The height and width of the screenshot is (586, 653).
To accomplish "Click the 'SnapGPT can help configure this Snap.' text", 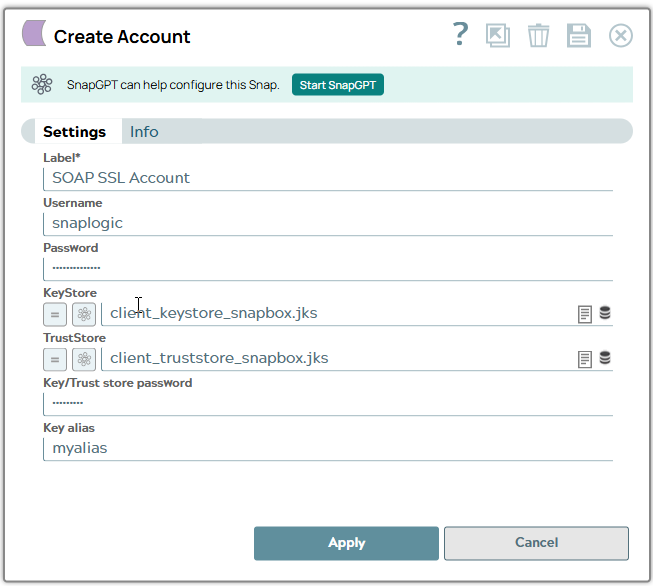I will [x=173, y=85].
